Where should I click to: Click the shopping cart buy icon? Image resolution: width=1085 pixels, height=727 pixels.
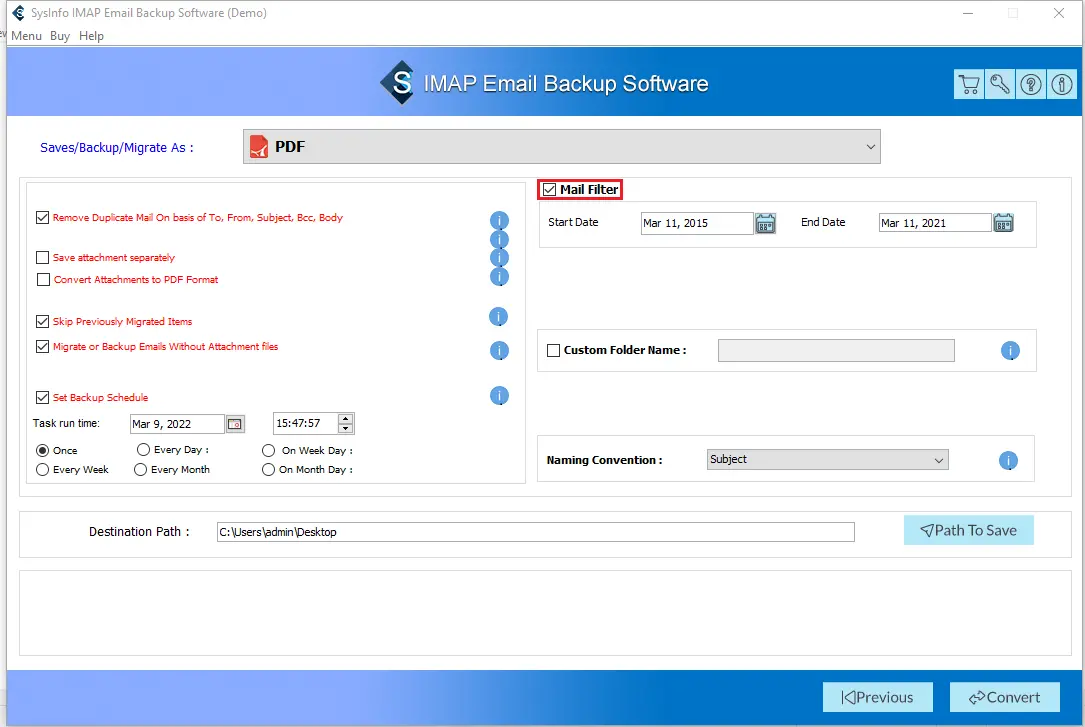[x=968, y=85]
